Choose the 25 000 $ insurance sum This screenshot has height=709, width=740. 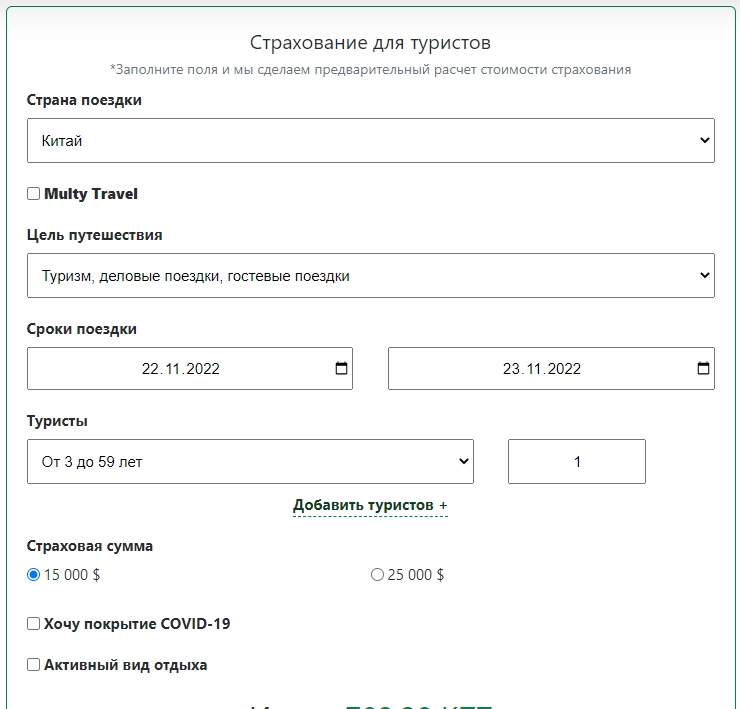(377, 575)
